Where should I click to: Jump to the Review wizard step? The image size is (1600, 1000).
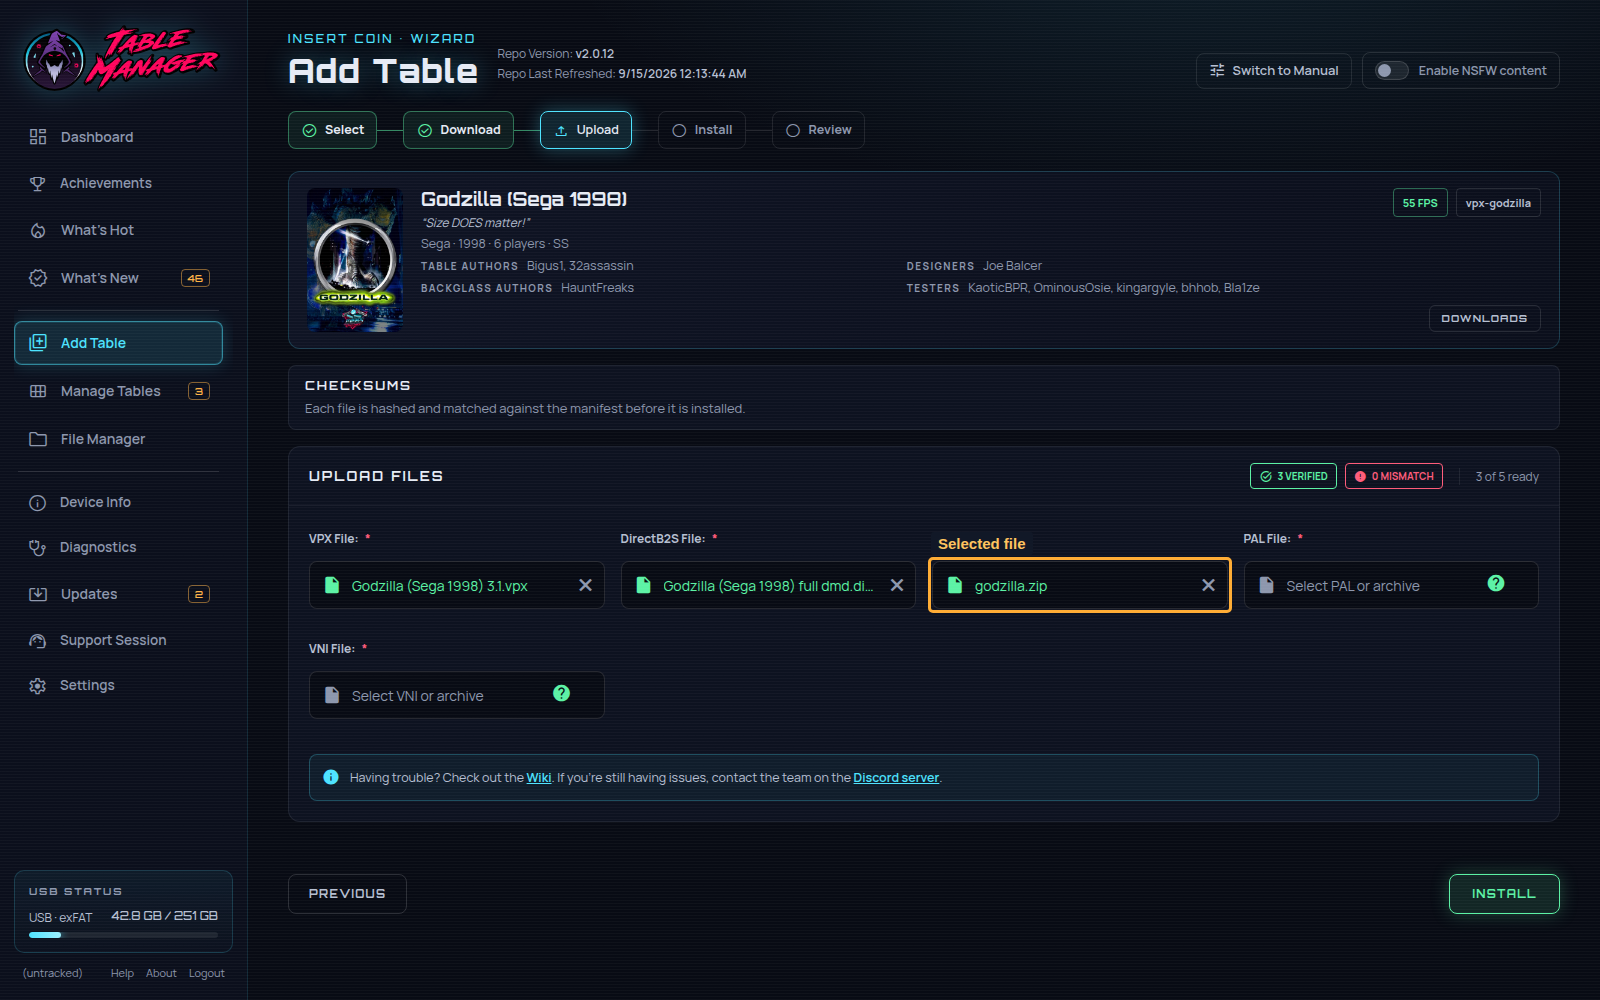point(818,130)
